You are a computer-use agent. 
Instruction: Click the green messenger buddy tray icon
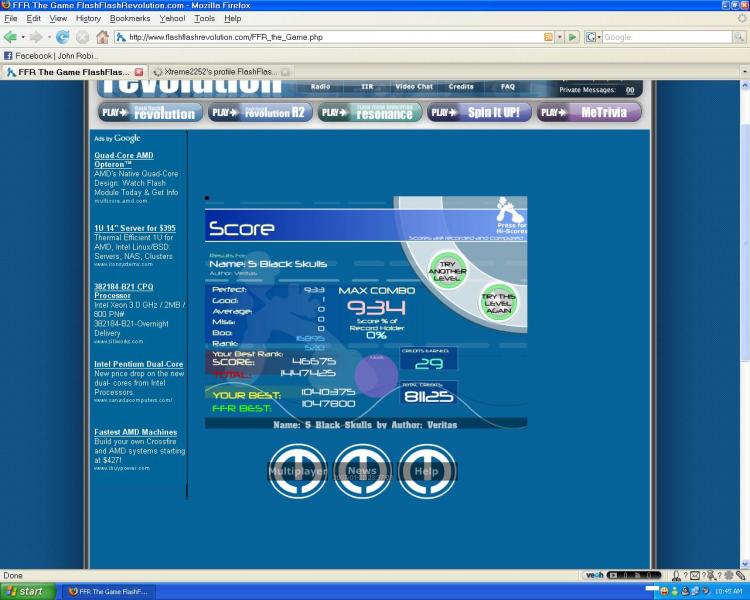674,591
